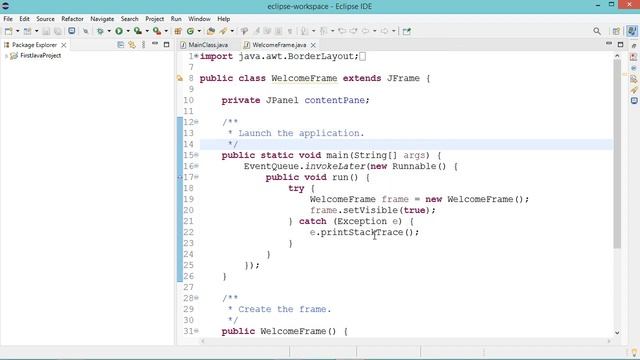640x360 pixels.
Task: Click the Pin Editor toolbar icon
Action: click(407, 31)
